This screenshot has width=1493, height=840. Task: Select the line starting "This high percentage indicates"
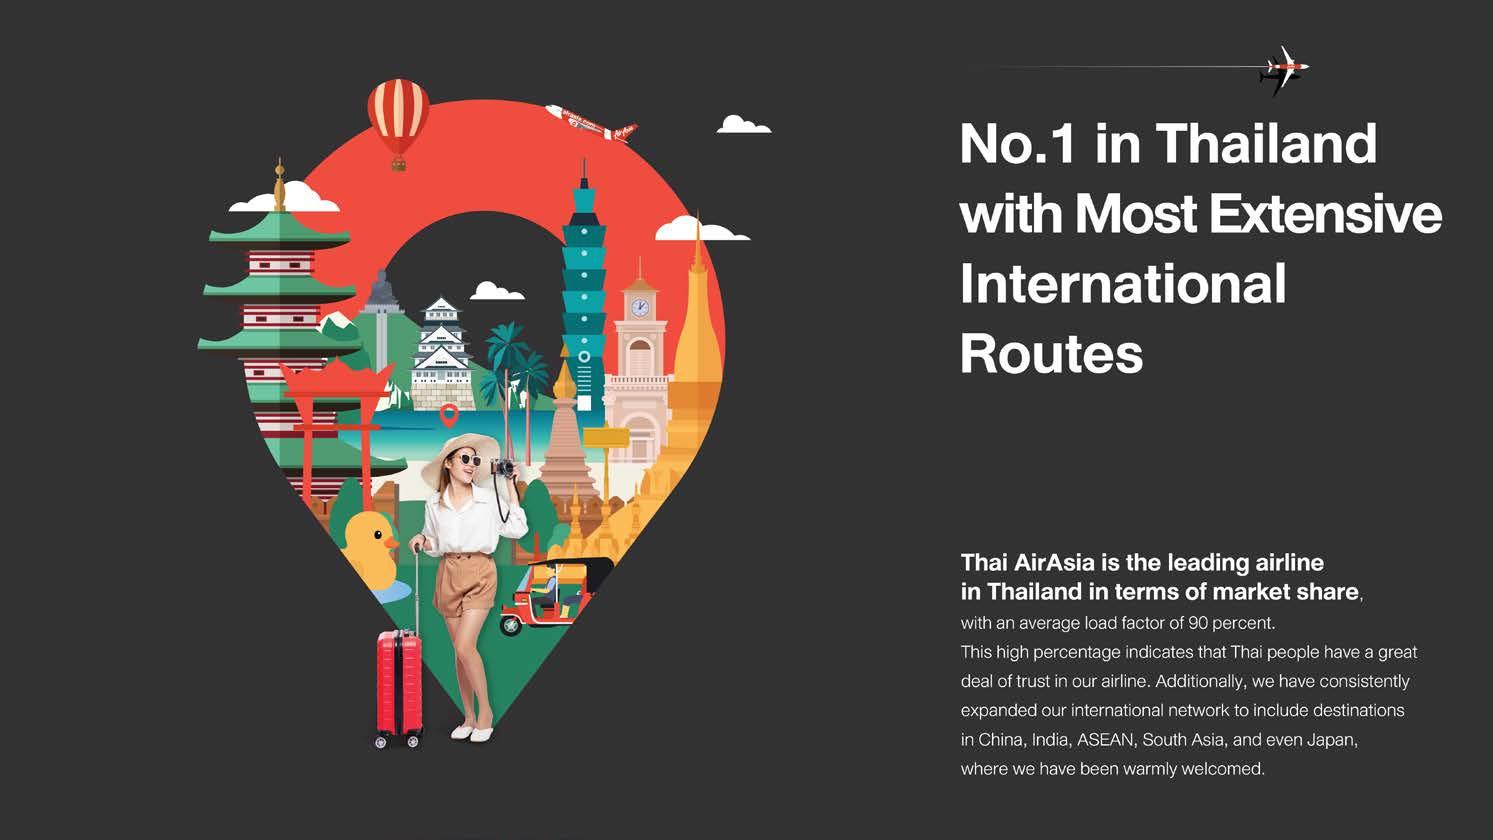[x=1189, y=652]
